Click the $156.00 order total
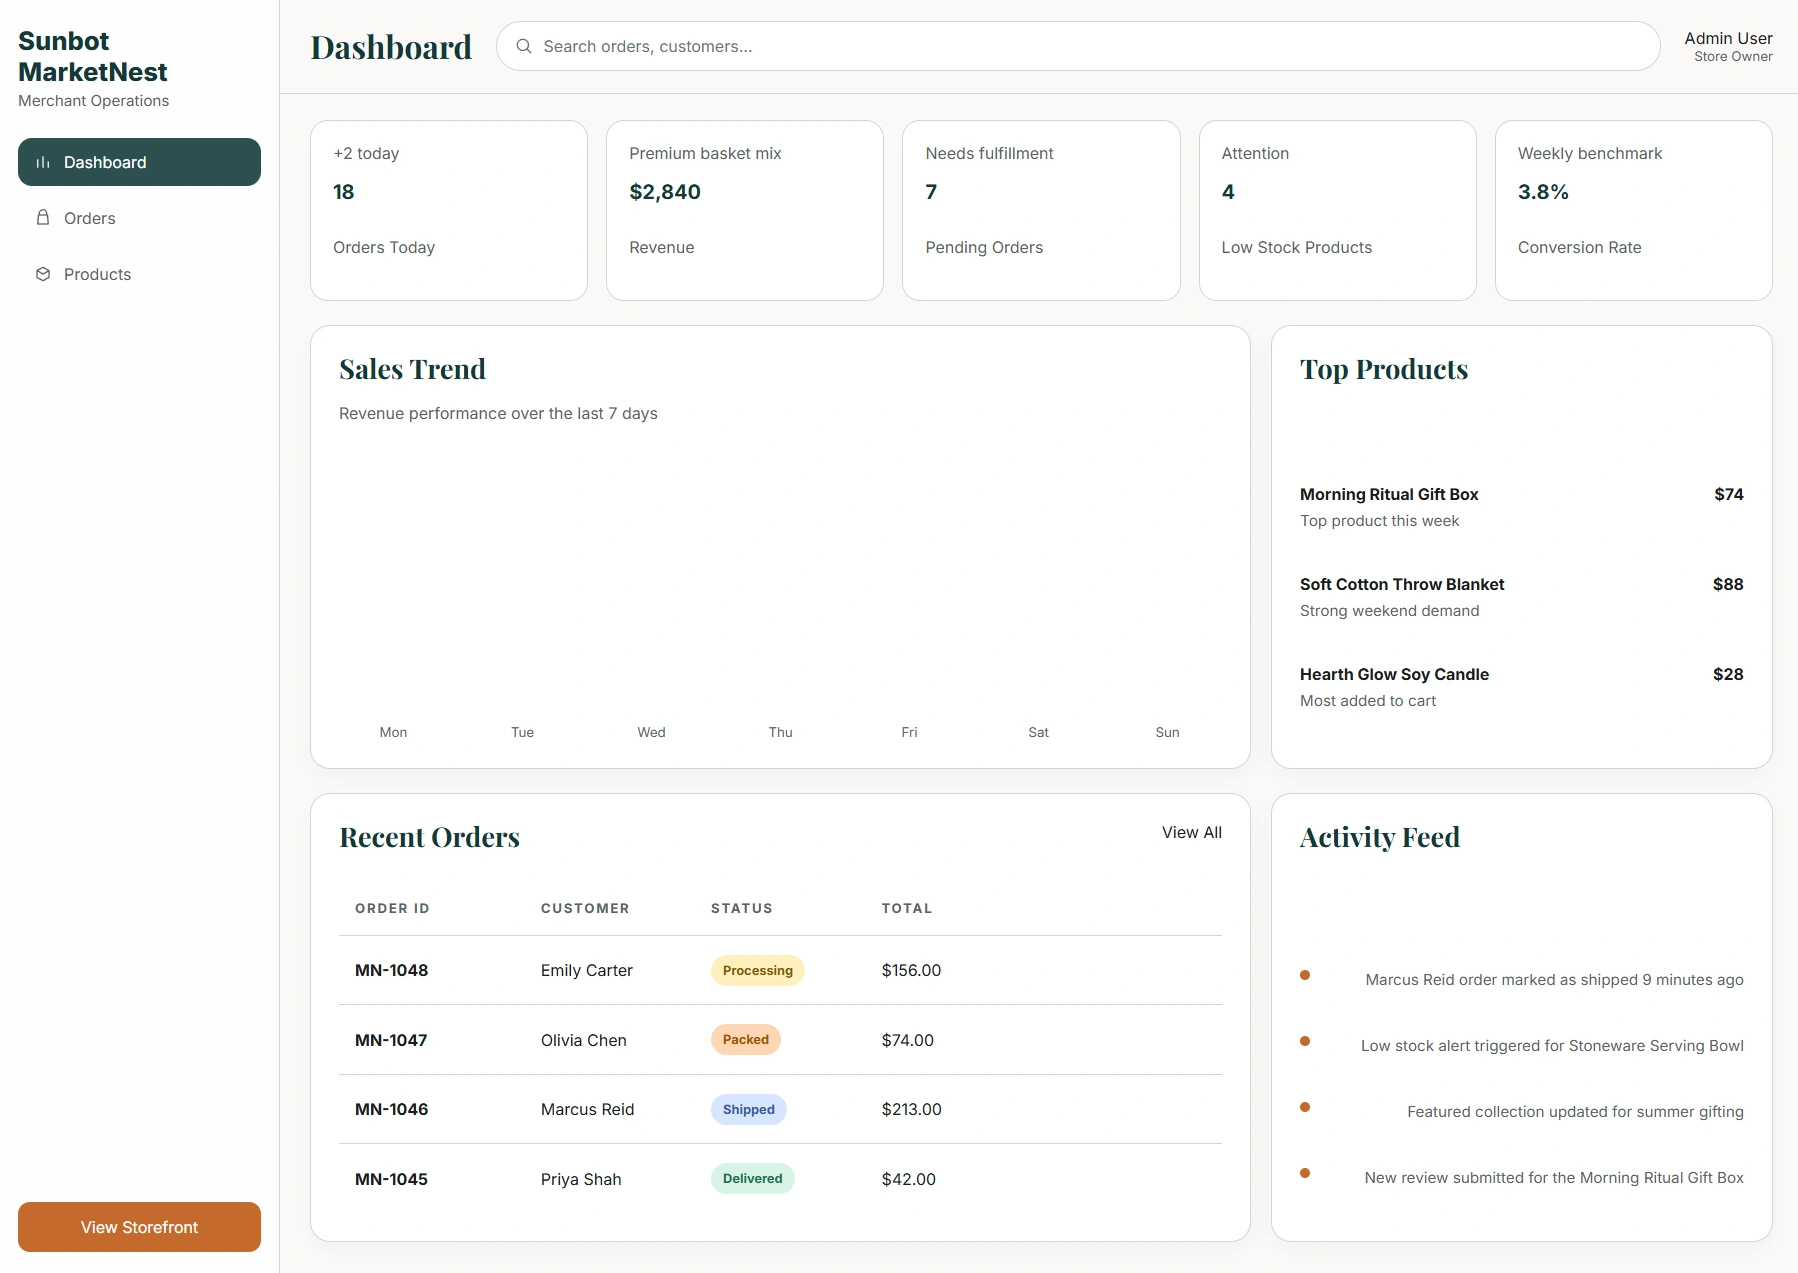The width and height of the screenshot is (1798, 1273). [911, 970]
